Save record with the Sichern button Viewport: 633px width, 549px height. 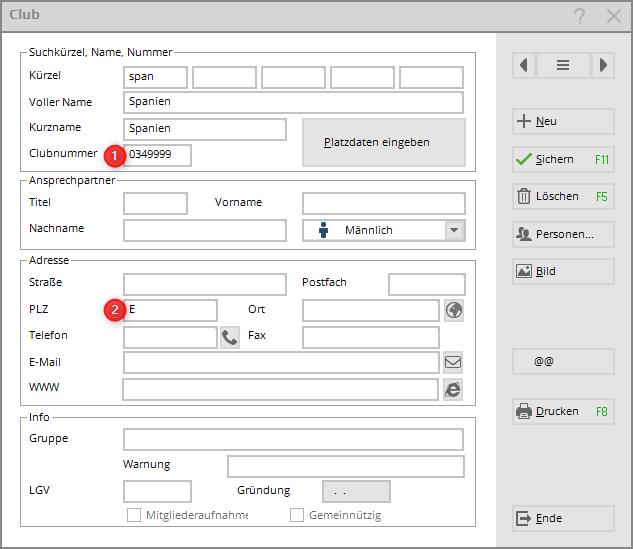point(563,159)
